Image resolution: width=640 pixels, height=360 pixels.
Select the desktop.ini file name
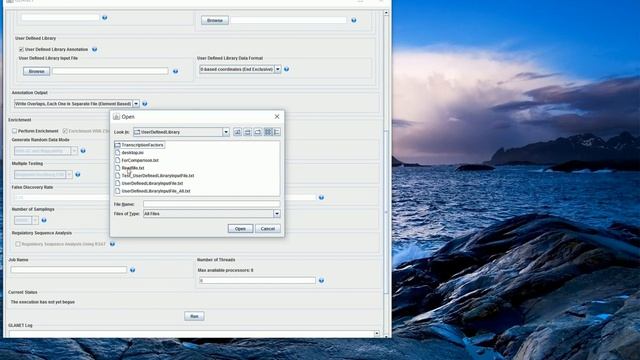(x=133, y=153)
